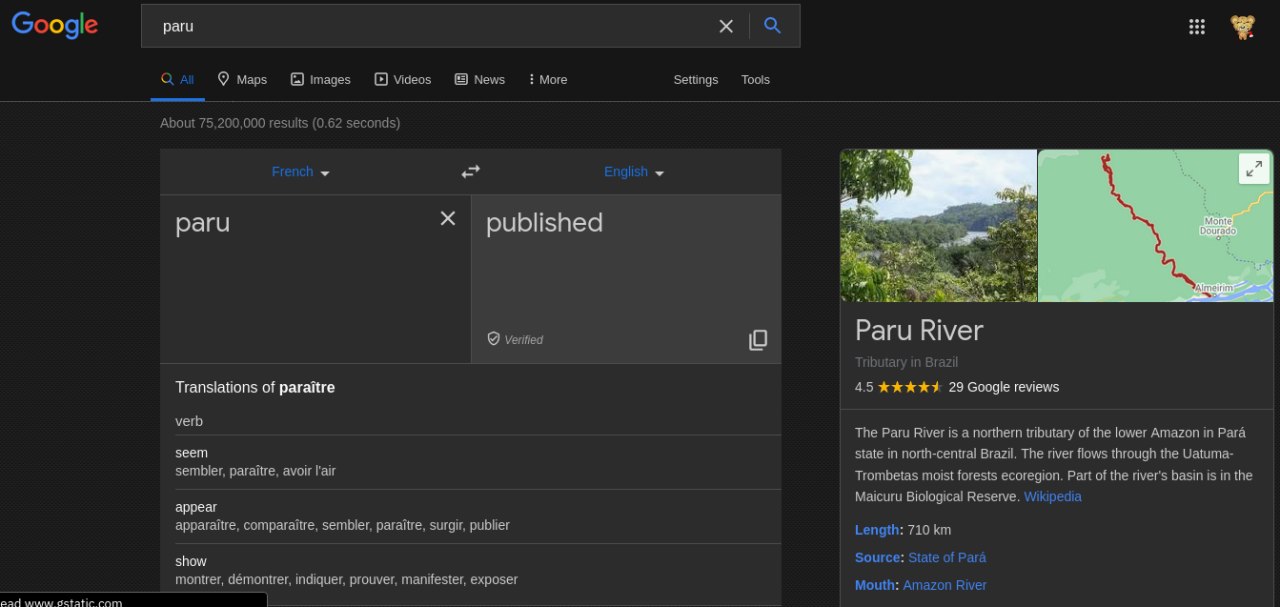This screenshot has width=1280, height=607.
Task: Click the translated word 'published'
Action: pyautogui.click(x=544, y=223)
